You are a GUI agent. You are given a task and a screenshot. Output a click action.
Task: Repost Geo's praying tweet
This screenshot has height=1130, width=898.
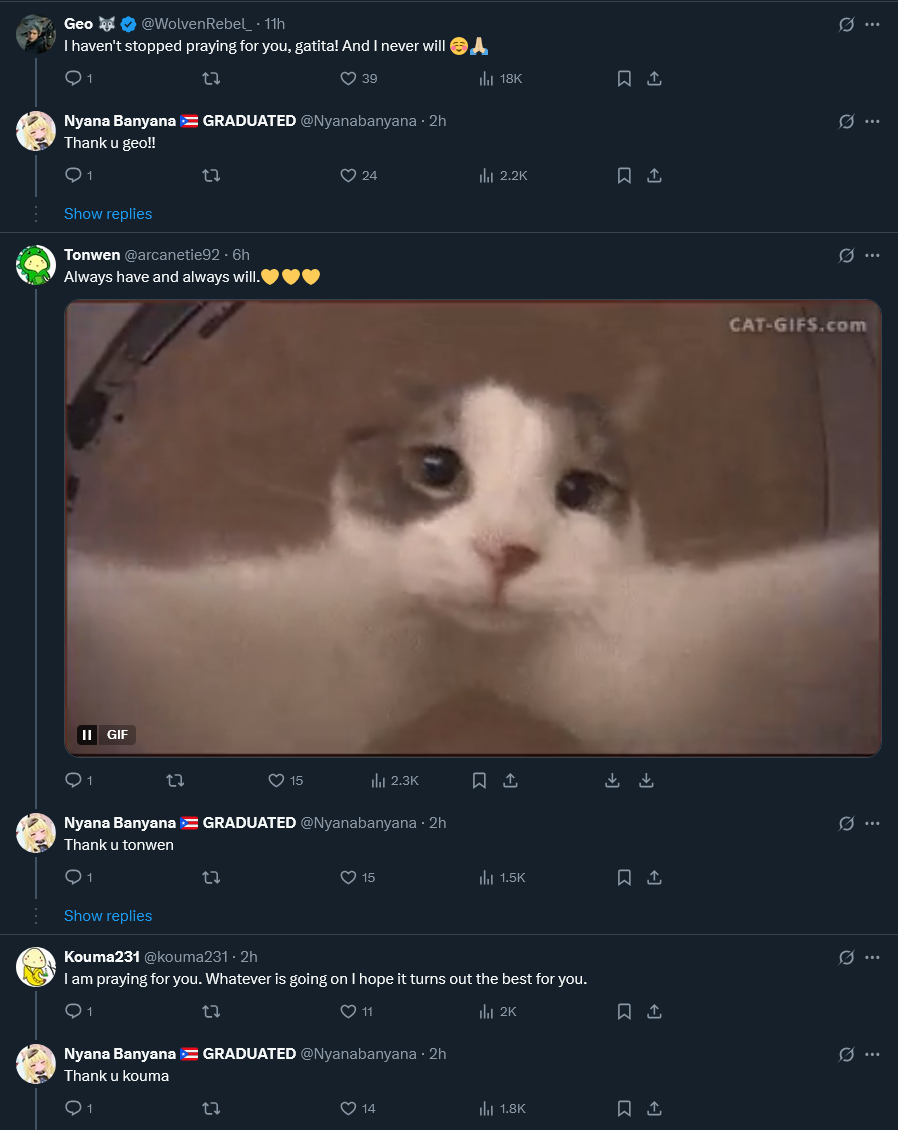pyautogui.click(x=211, y=78)
